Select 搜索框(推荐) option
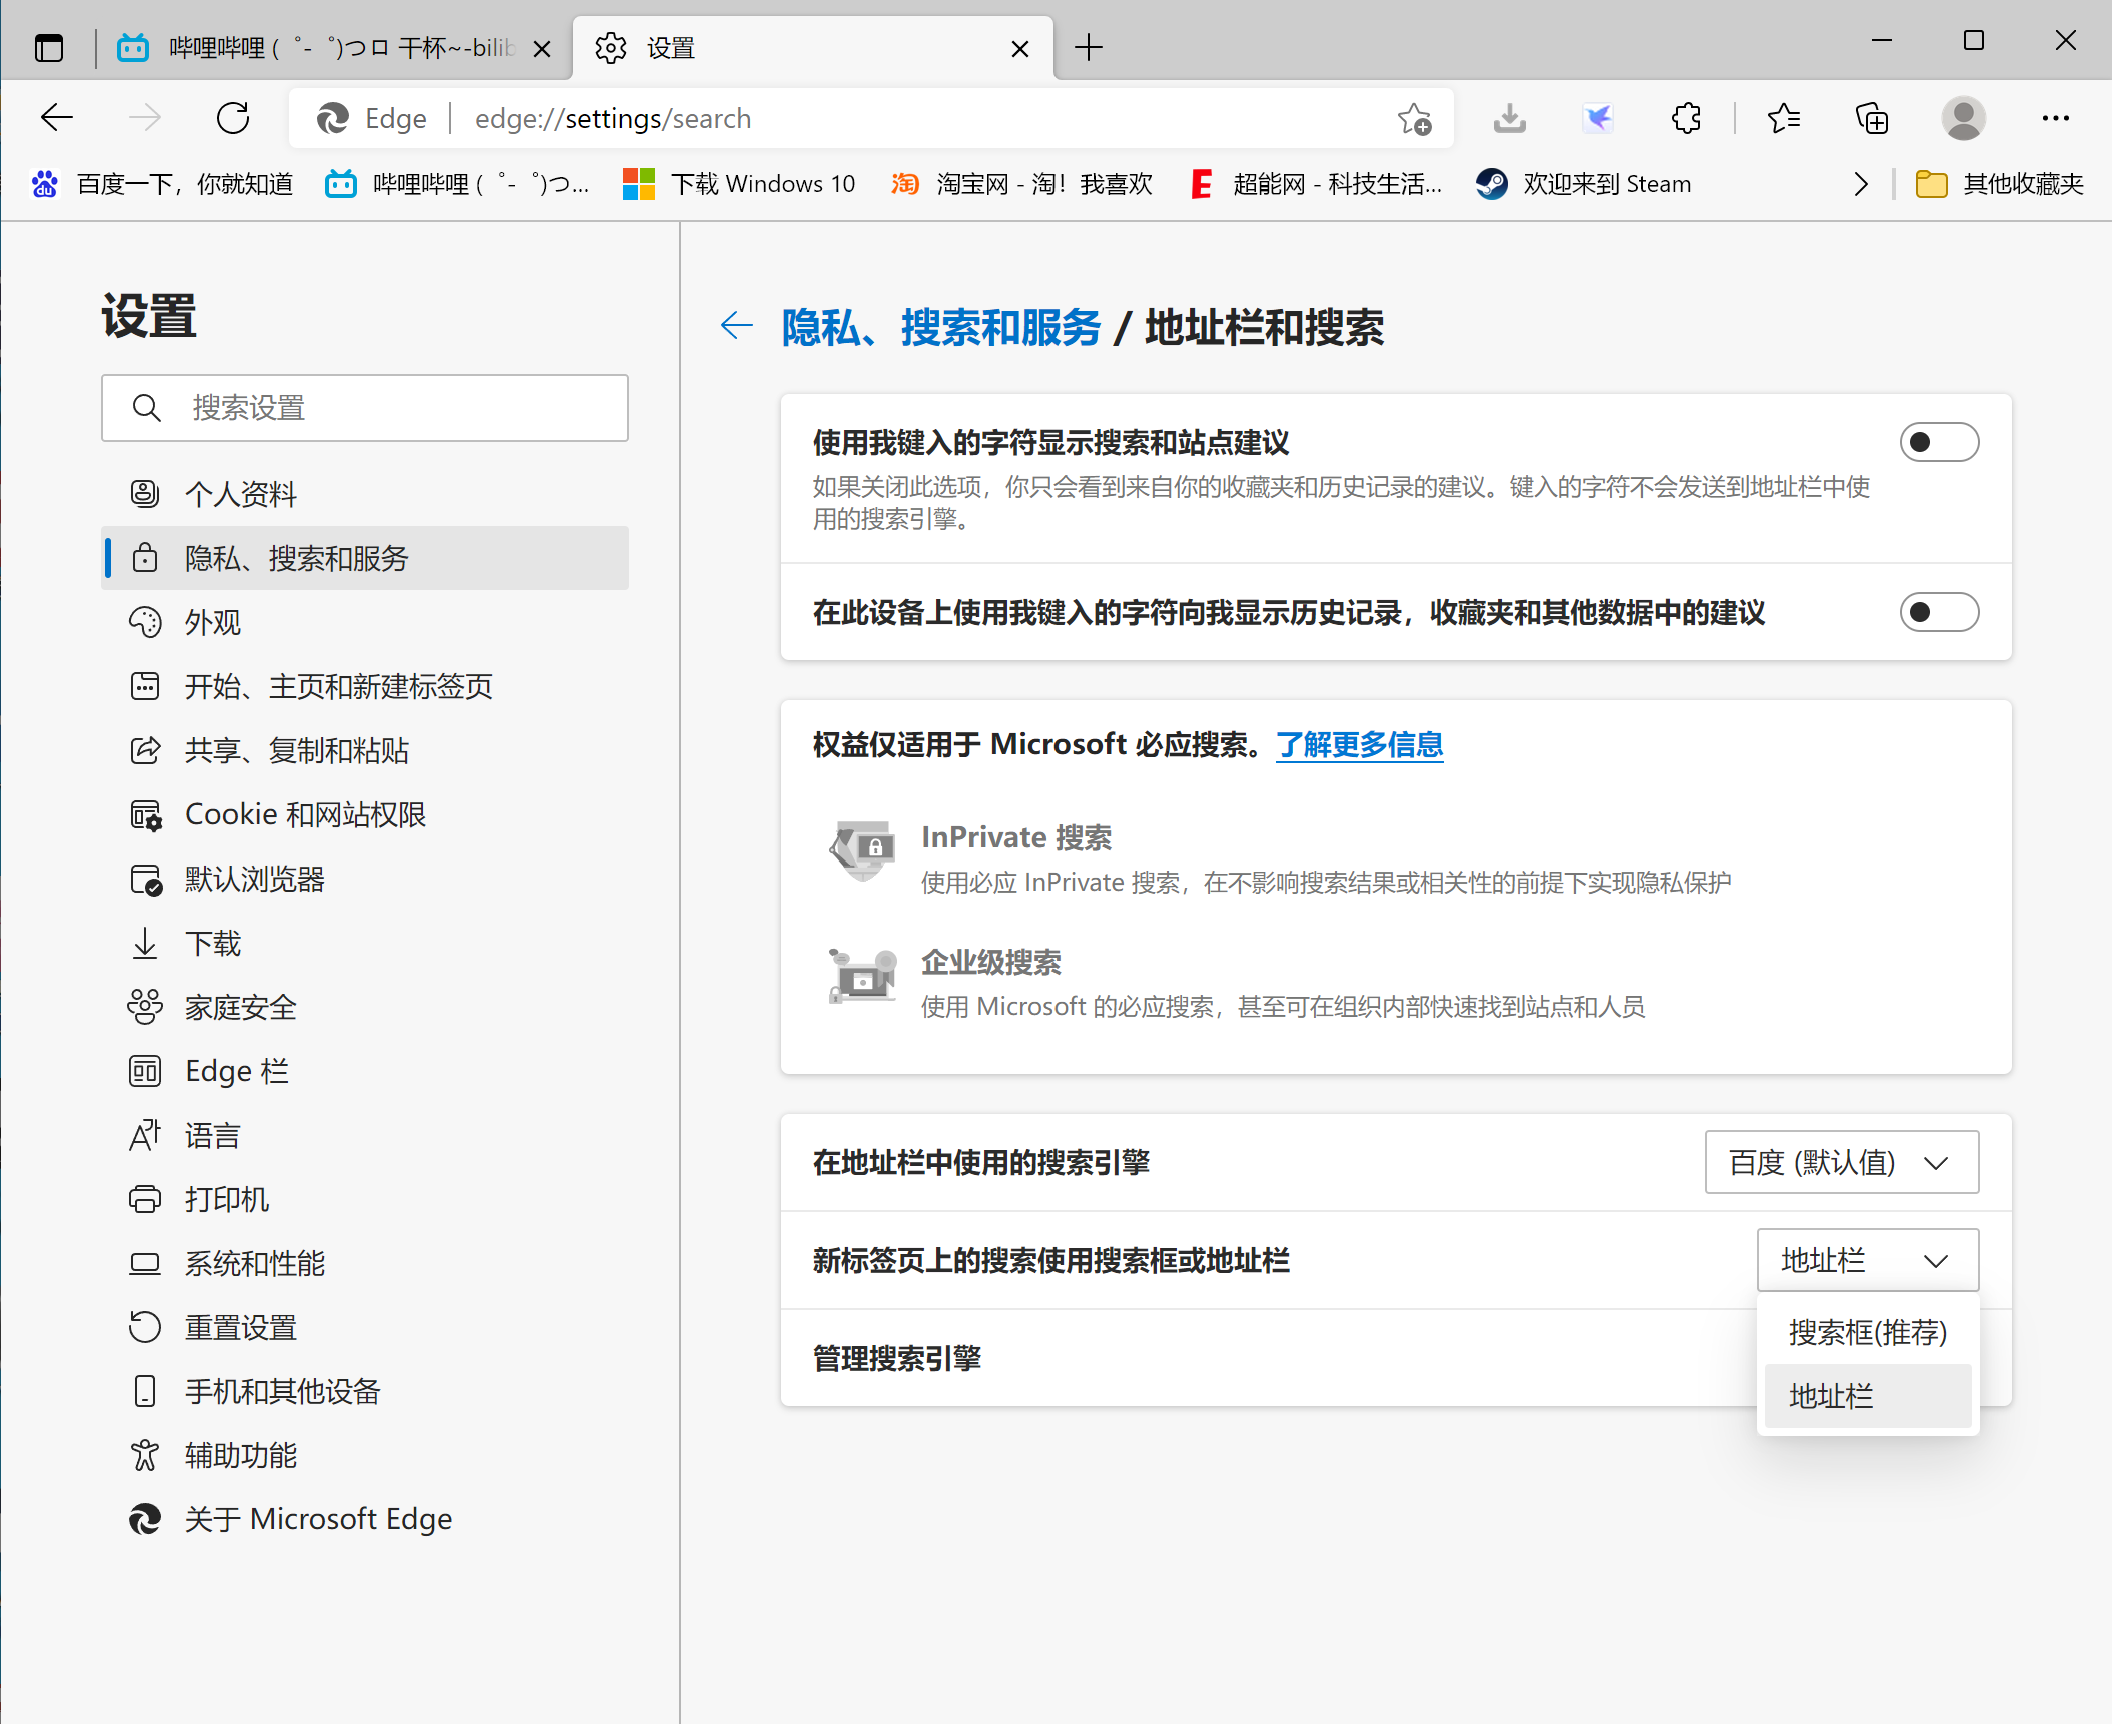This screenshot has height=1724, width=2112. click(1867, 1332)
